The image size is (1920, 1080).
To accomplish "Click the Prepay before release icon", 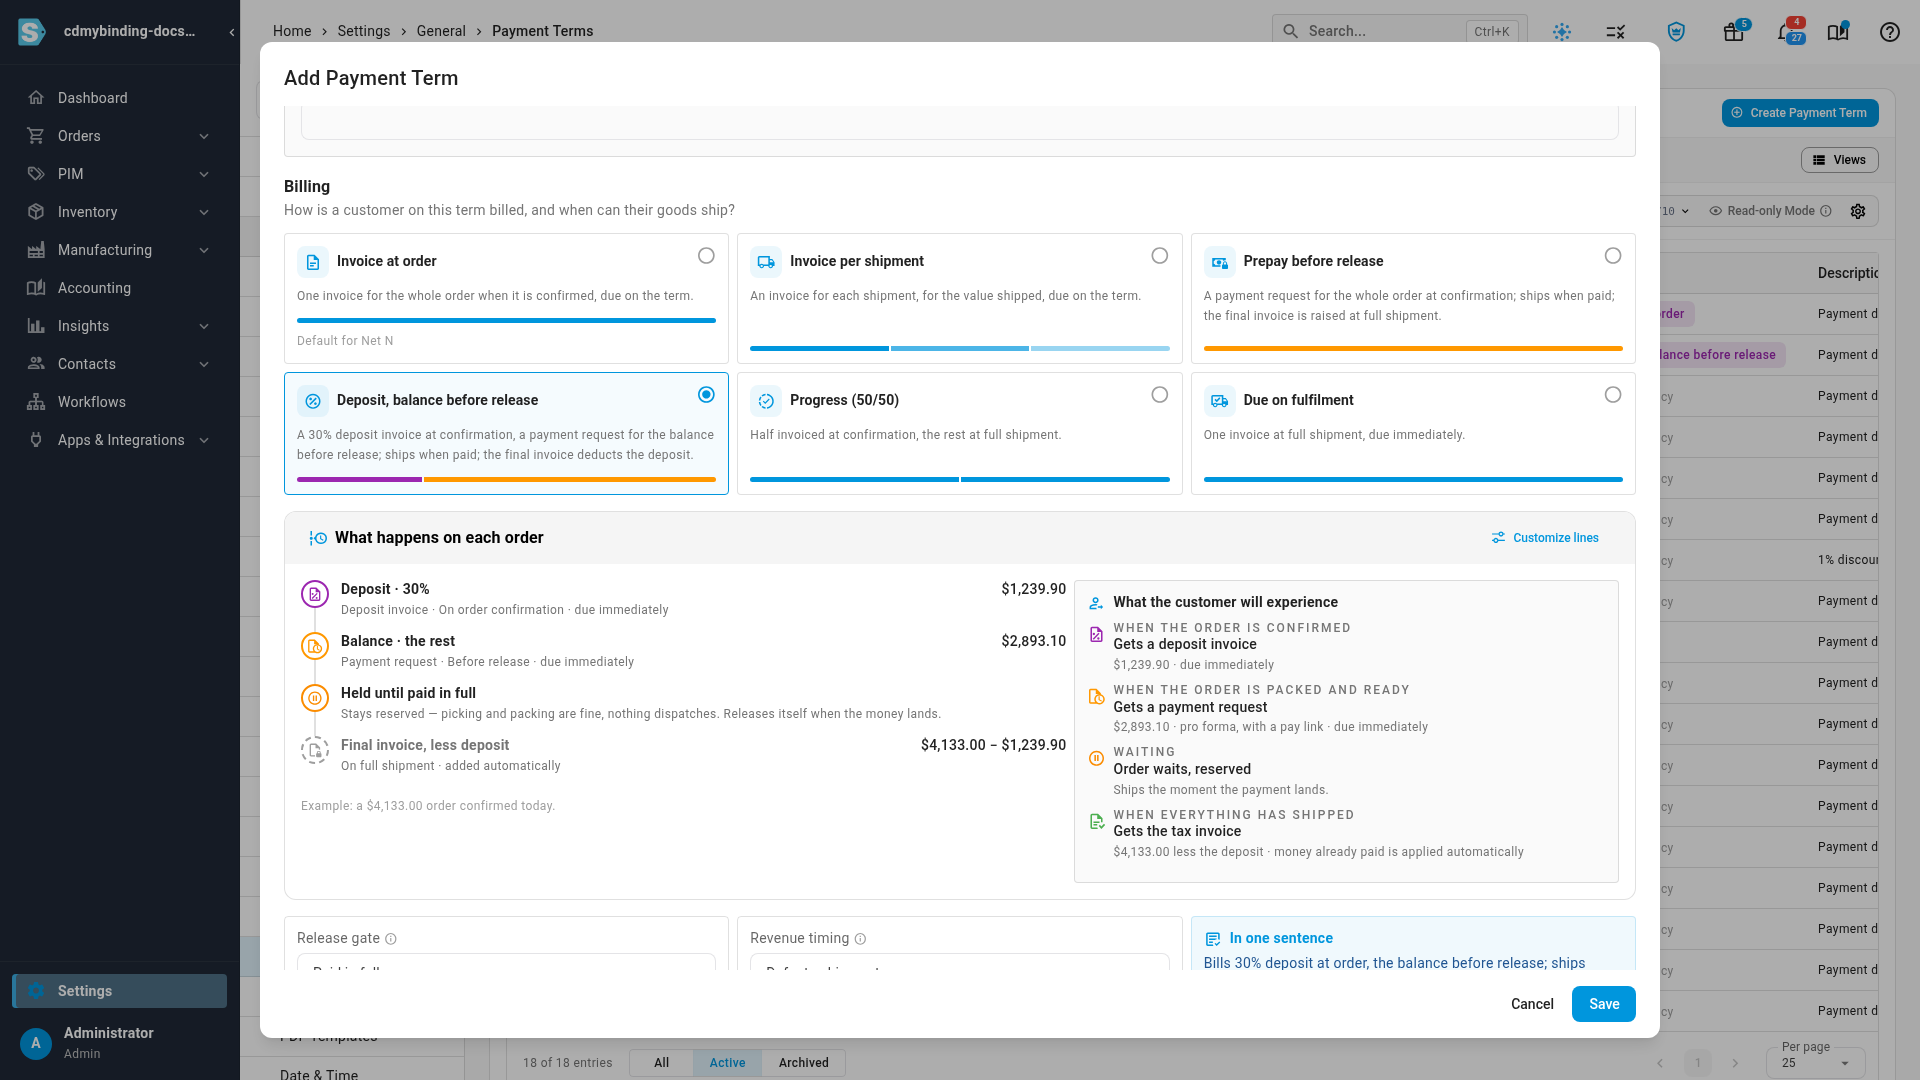I will 1220,262.
